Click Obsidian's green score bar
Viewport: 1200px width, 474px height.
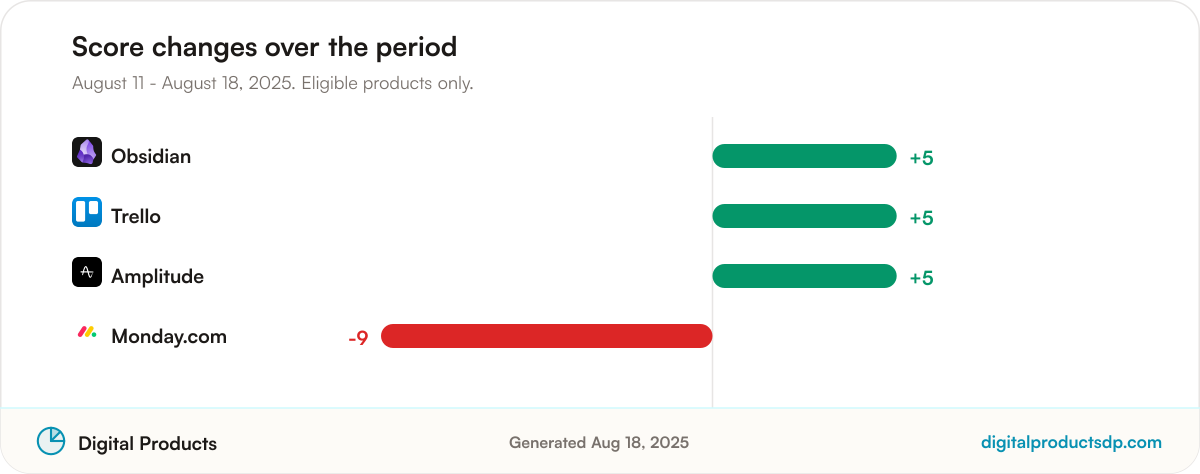pos(804,156)
